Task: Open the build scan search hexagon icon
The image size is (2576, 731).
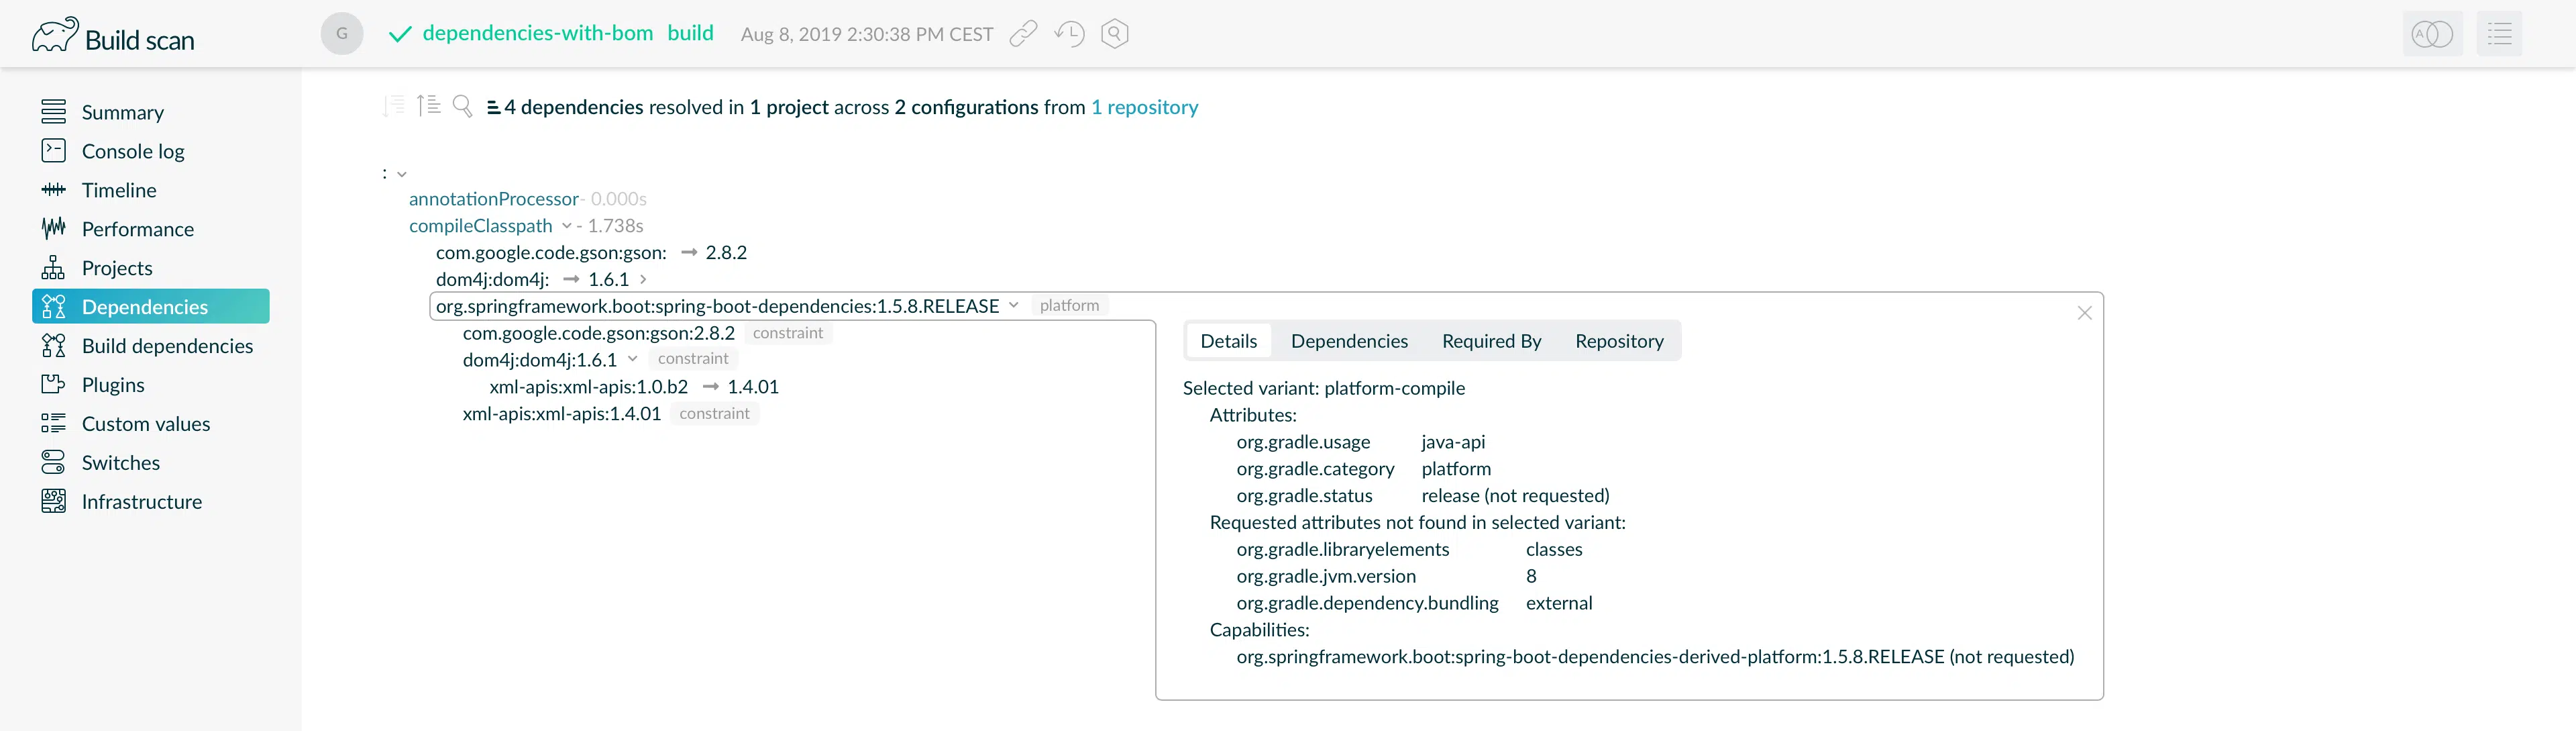Action: 1114,34
